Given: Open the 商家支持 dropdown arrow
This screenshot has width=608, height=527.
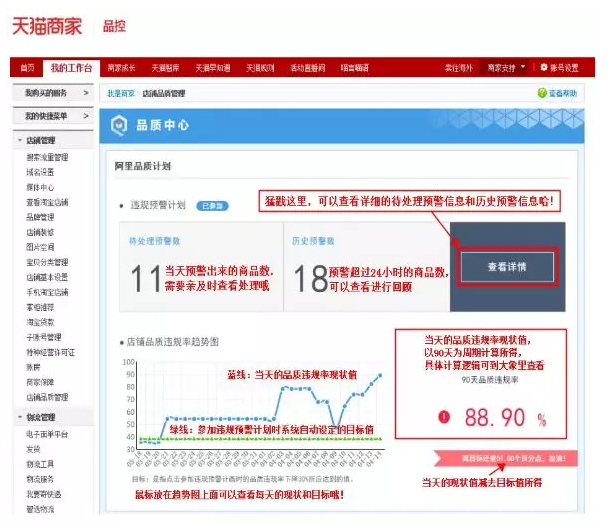Looking at the screenshot, I should [x=523, y=67].
